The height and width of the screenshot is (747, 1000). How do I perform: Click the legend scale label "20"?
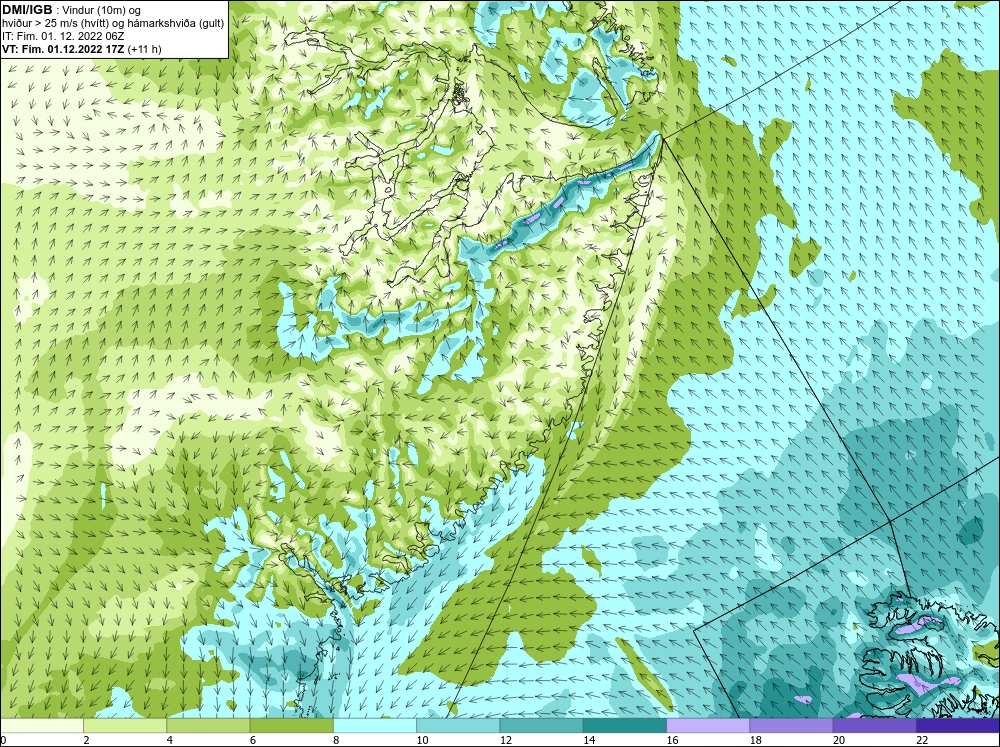839,740
